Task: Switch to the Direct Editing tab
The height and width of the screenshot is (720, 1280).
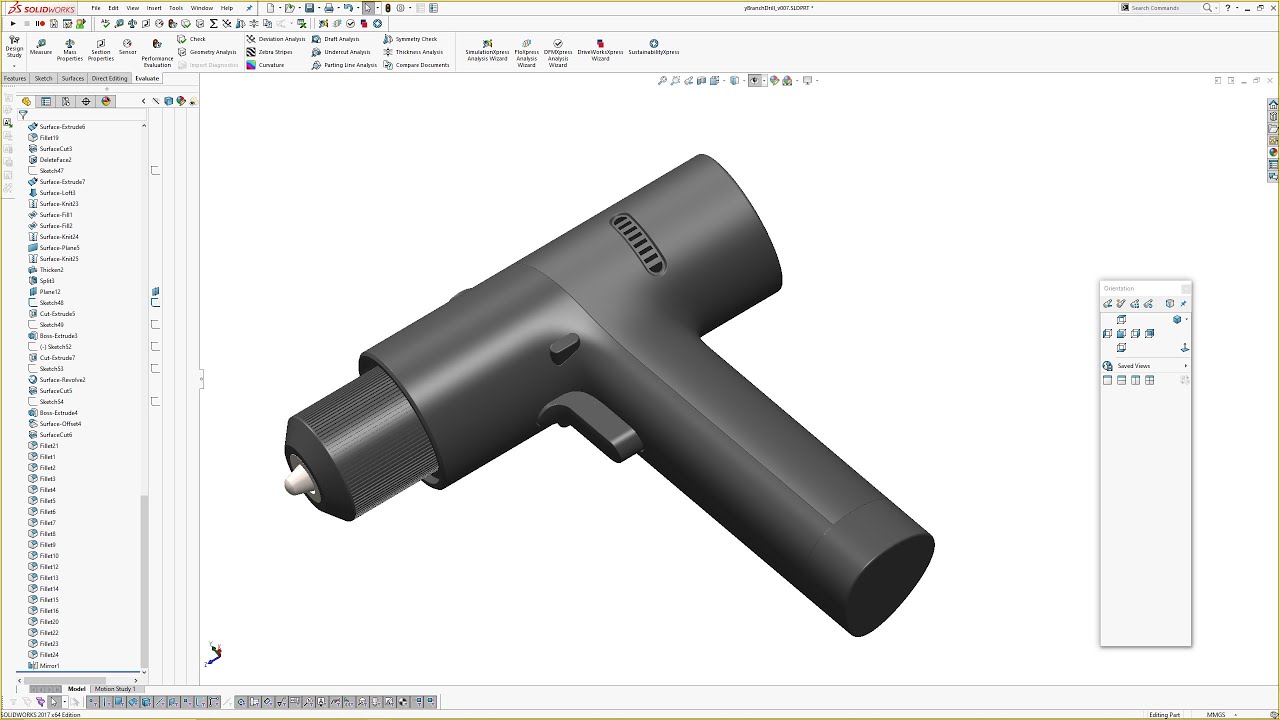Action: coord(109,78)
